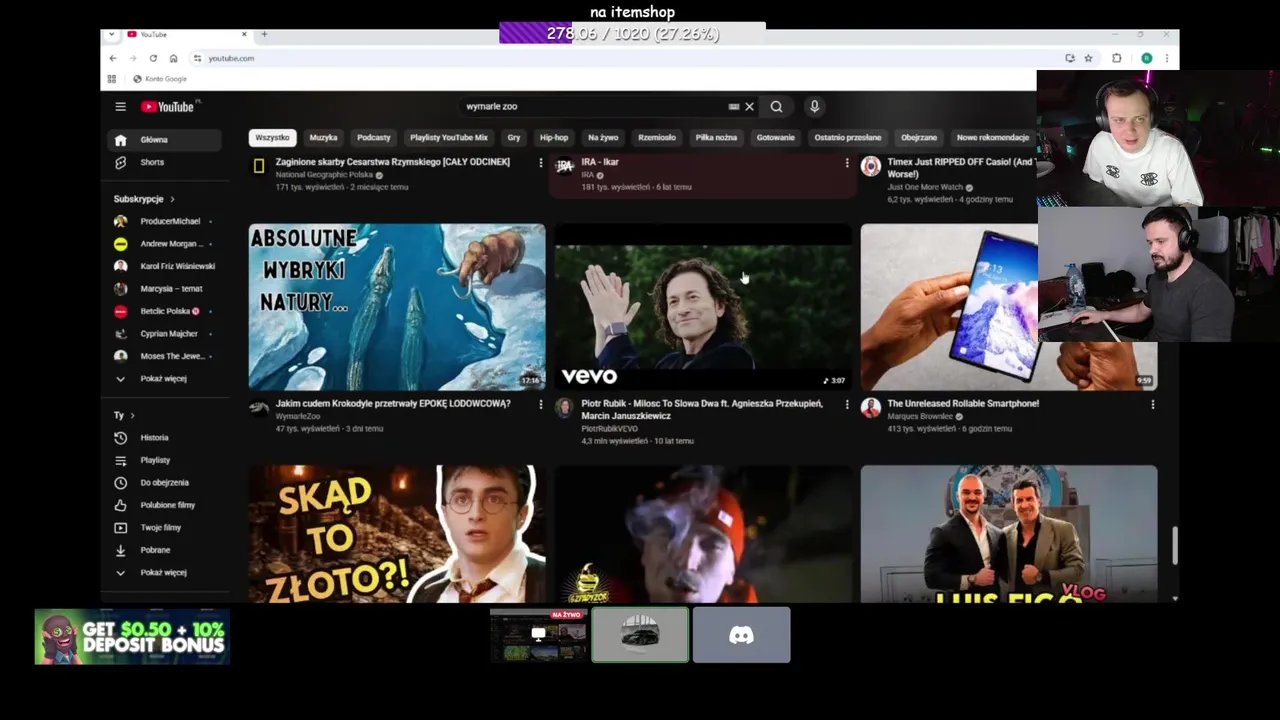Open the WymarłeZoo channel link under crocodile video
Screen dimensions: 1280x720
pyautogui.click(x=298, y=416)
